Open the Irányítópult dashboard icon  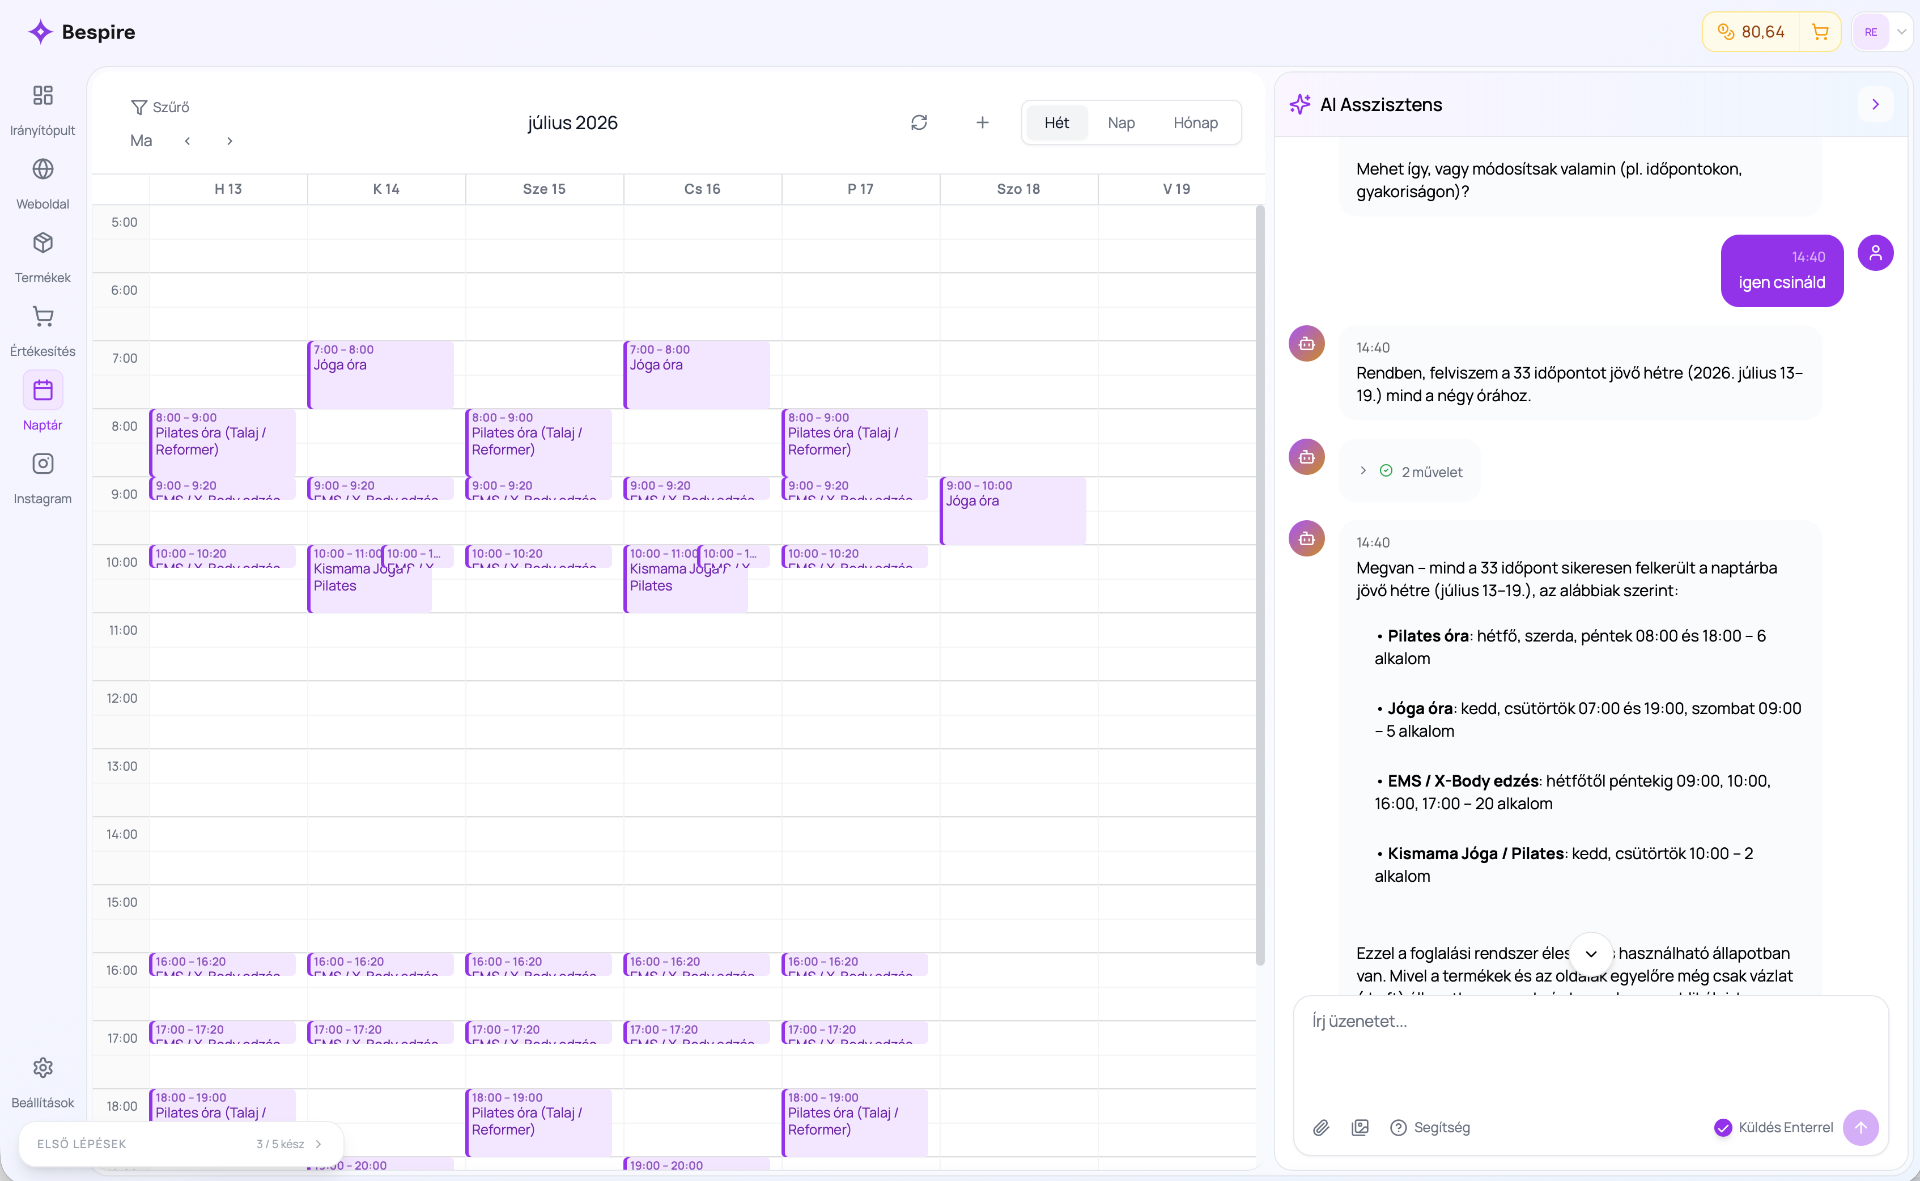pos(42,96)
